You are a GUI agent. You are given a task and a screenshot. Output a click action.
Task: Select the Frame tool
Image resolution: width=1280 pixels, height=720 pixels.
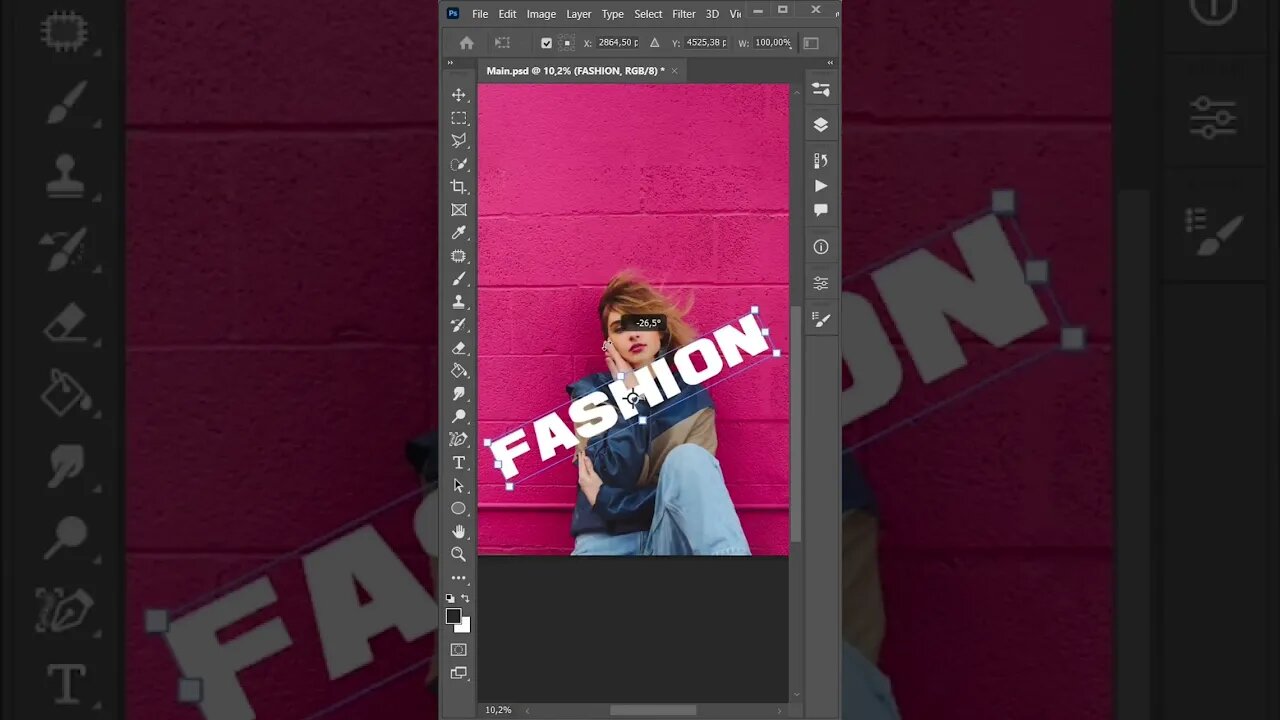[459, 210]
